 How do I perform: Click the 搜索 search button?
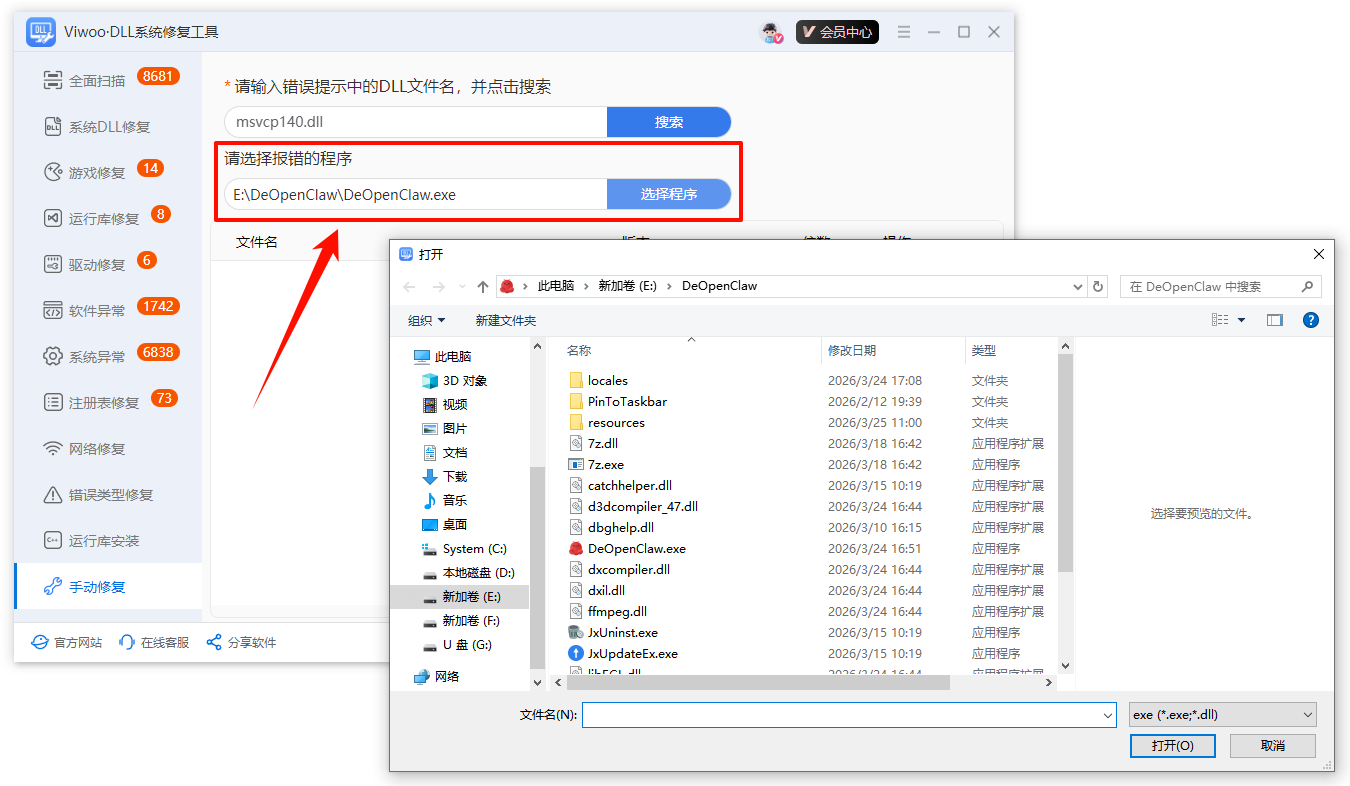[x=668, y=122]
